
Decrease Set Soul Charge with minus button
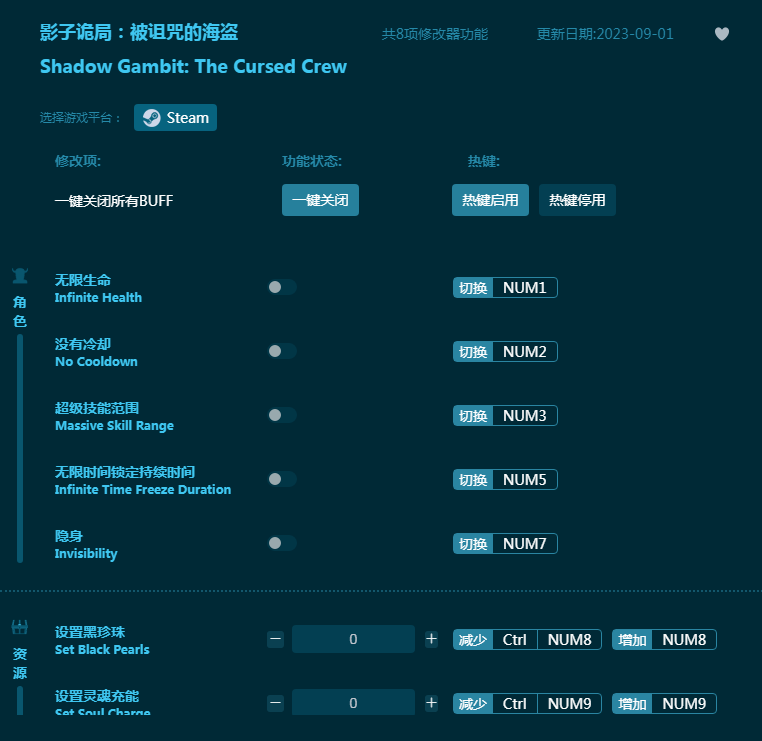[x=276, y=703]
